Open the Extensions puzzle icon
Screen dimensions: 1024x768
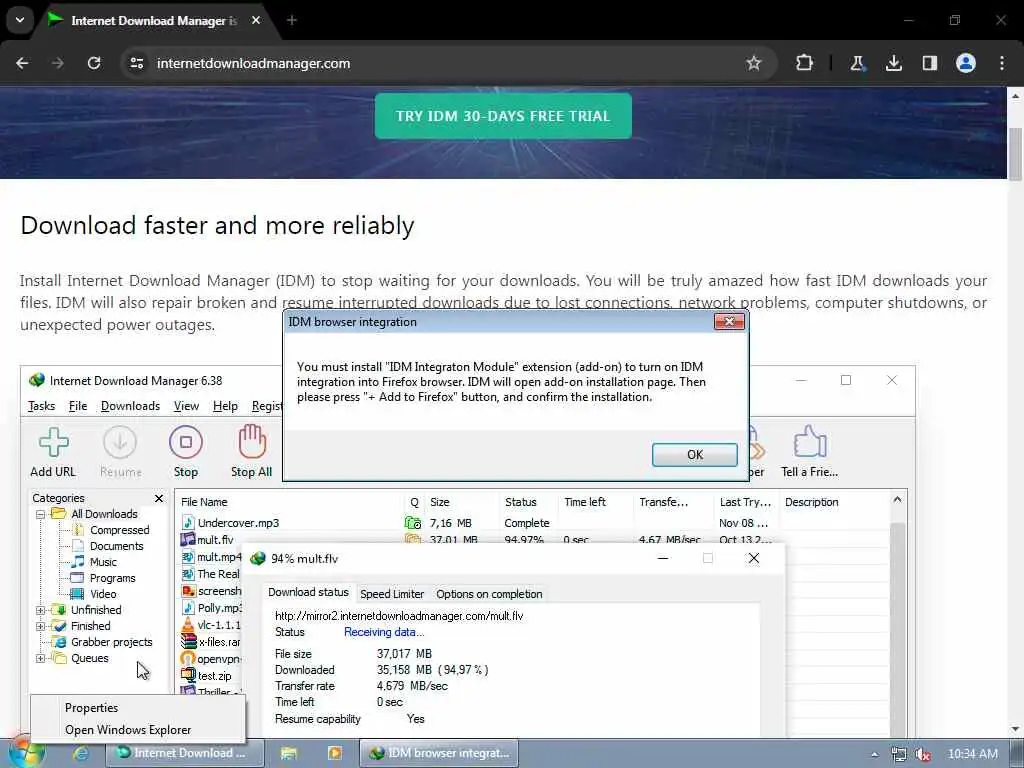(x=805, y=63)
